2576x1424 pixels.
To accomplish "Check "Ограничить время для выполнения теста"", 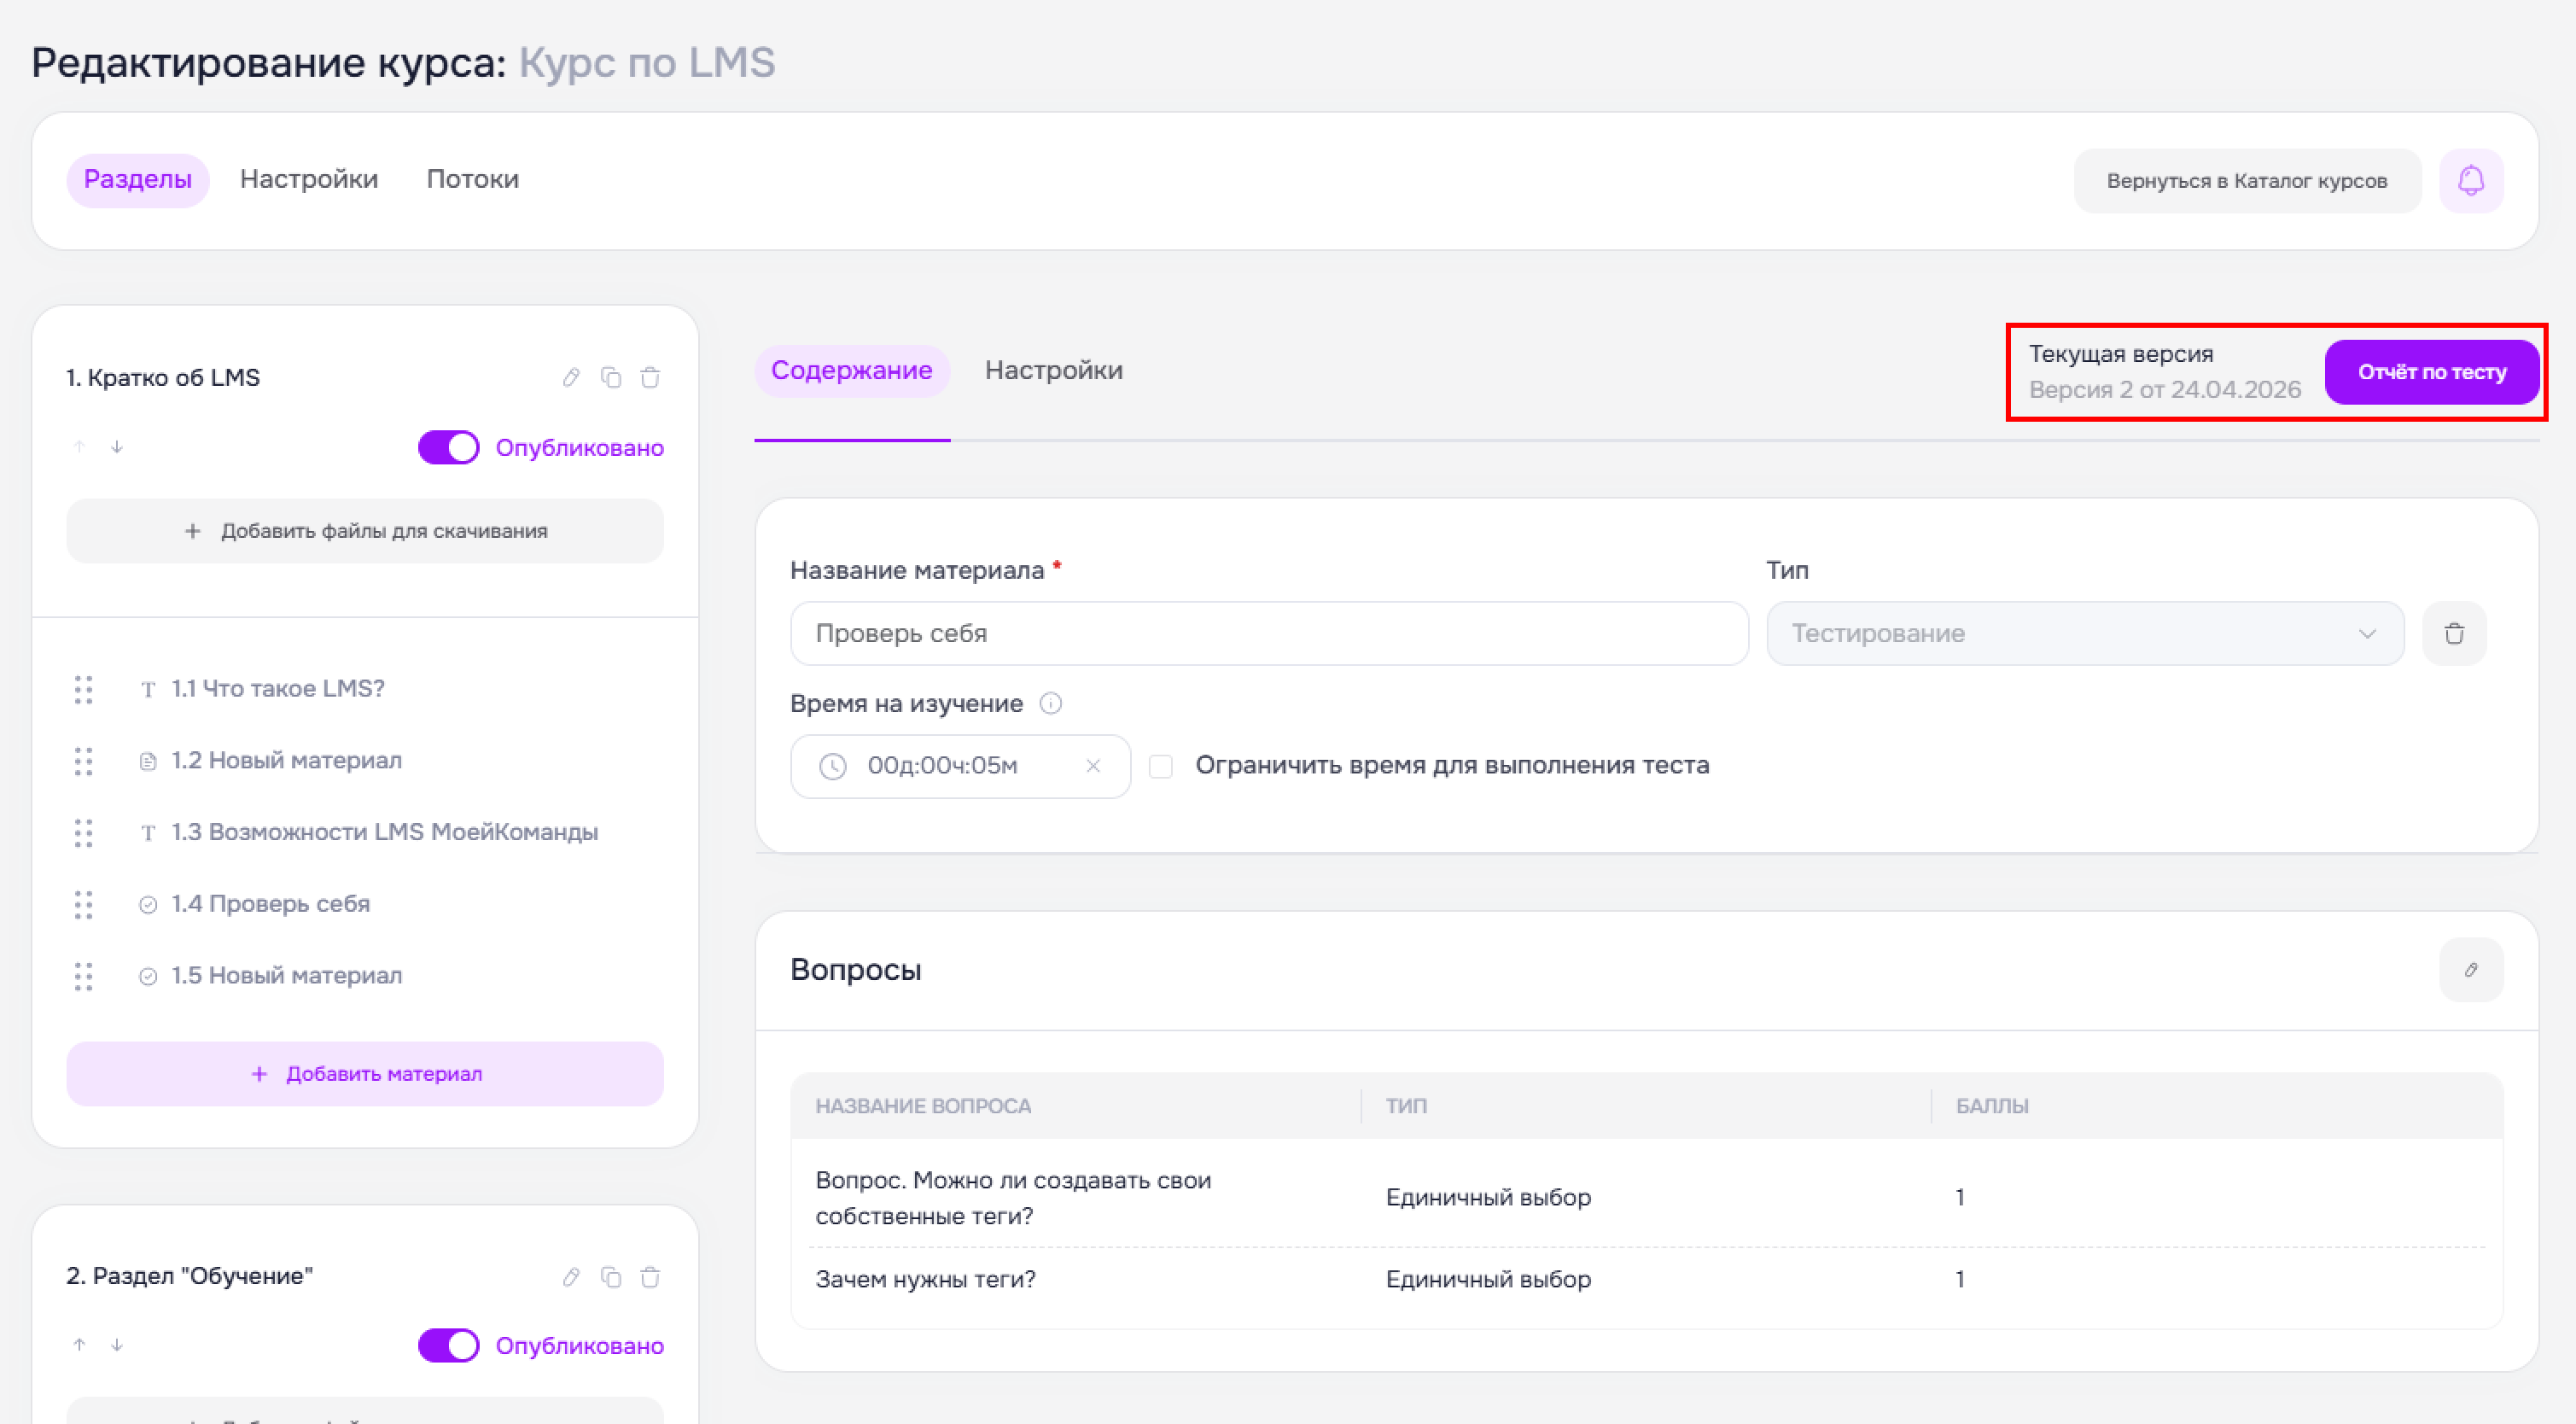I will coord(1161,766).
